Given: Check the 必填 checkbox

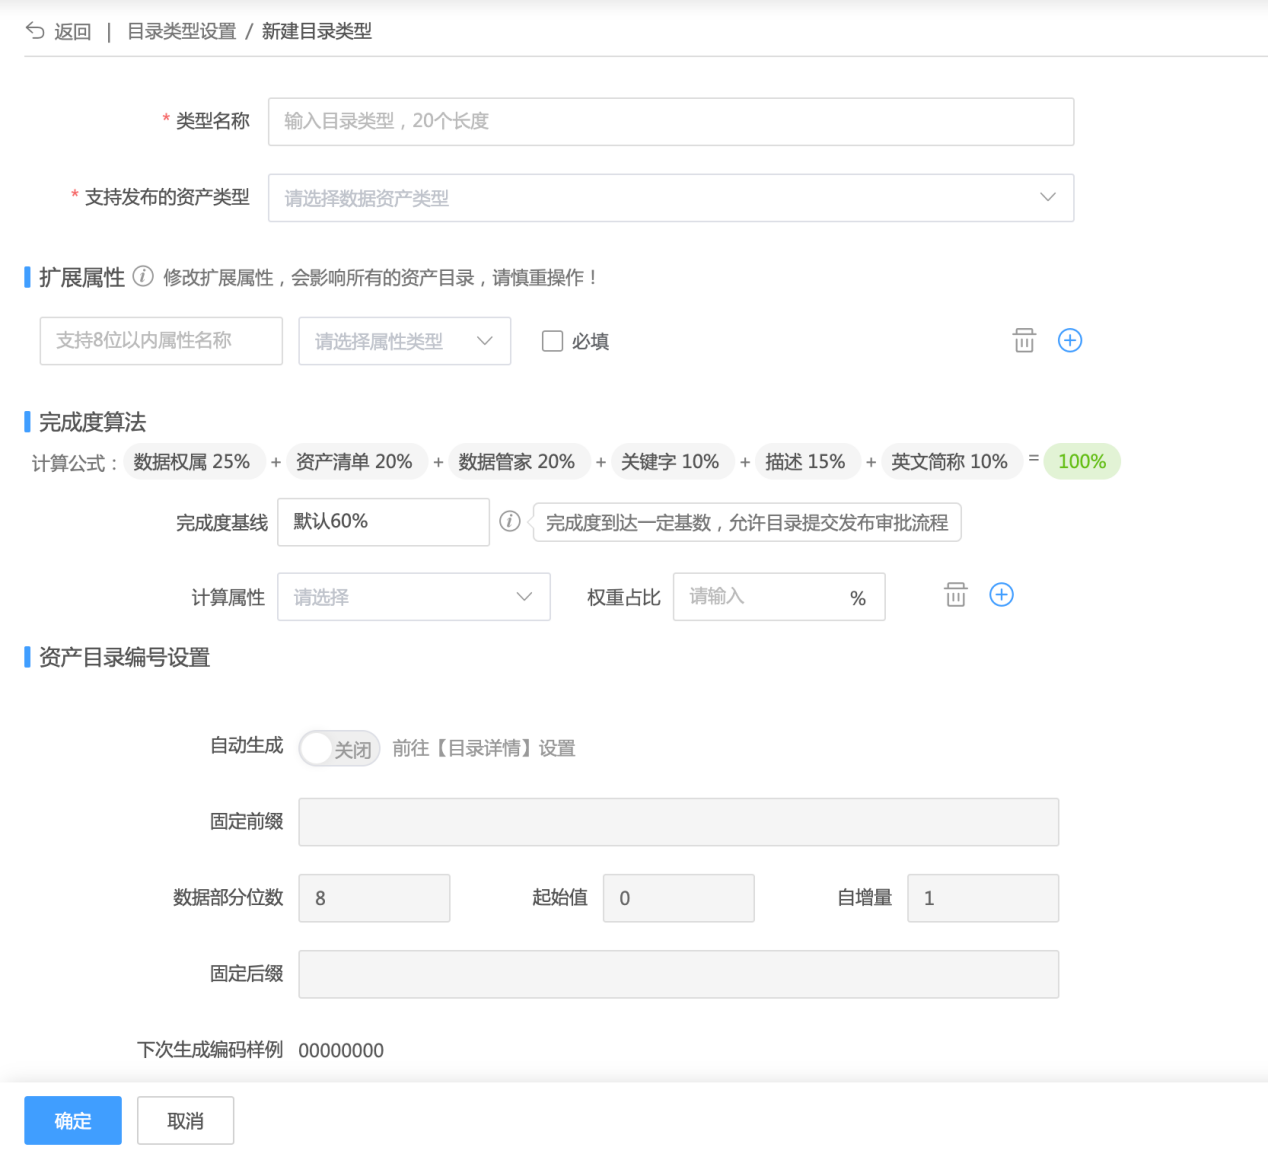Looking at the screenshot, I should (x=552, y=341).
